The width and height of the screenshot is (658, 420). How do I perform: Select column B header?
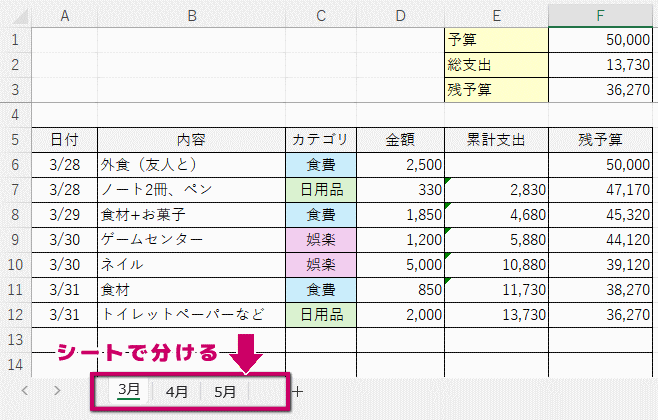(x=192, y=16)
